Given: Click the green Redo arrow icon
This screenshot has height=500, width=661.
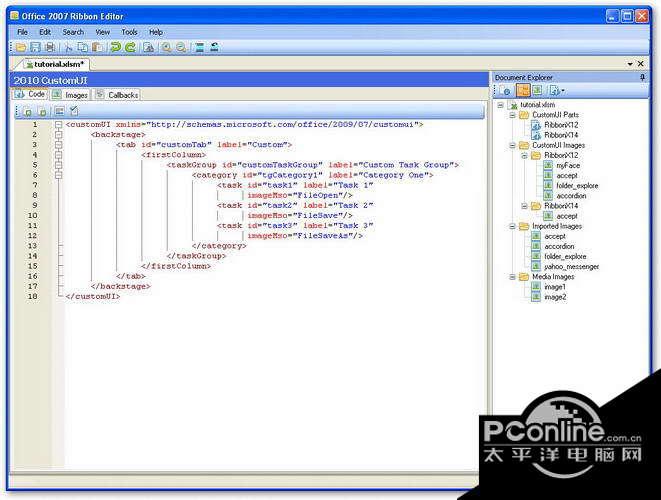Looking at the screenshot, I should pos(130,48).
